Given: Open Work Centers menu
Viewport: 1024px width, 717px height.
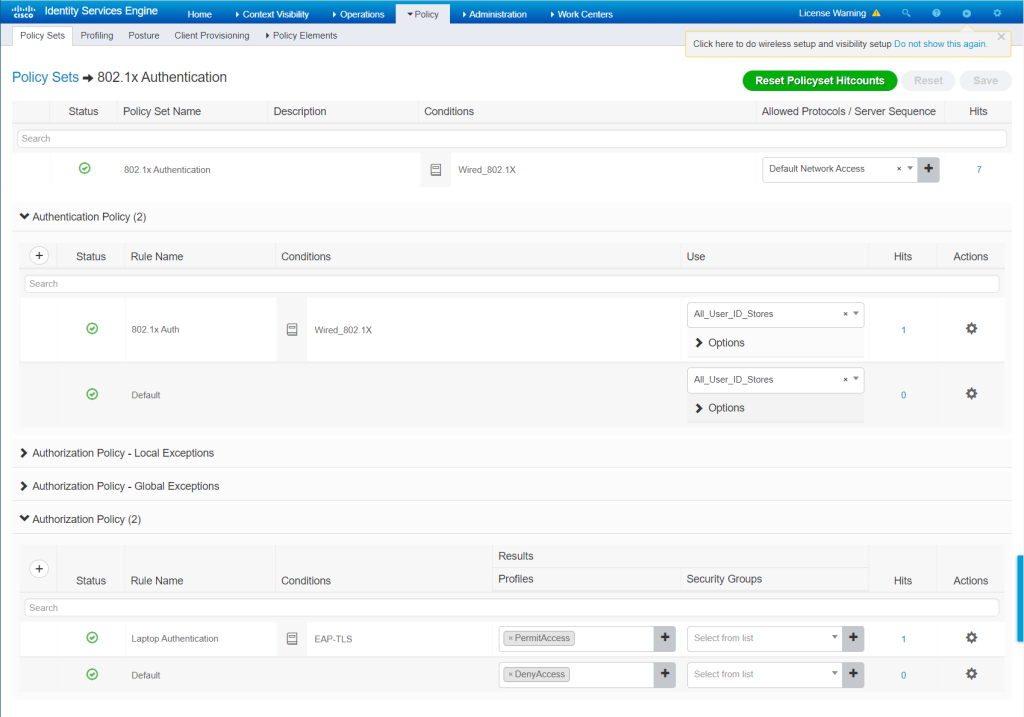Looking at the screenshot, I should (581, 14).
